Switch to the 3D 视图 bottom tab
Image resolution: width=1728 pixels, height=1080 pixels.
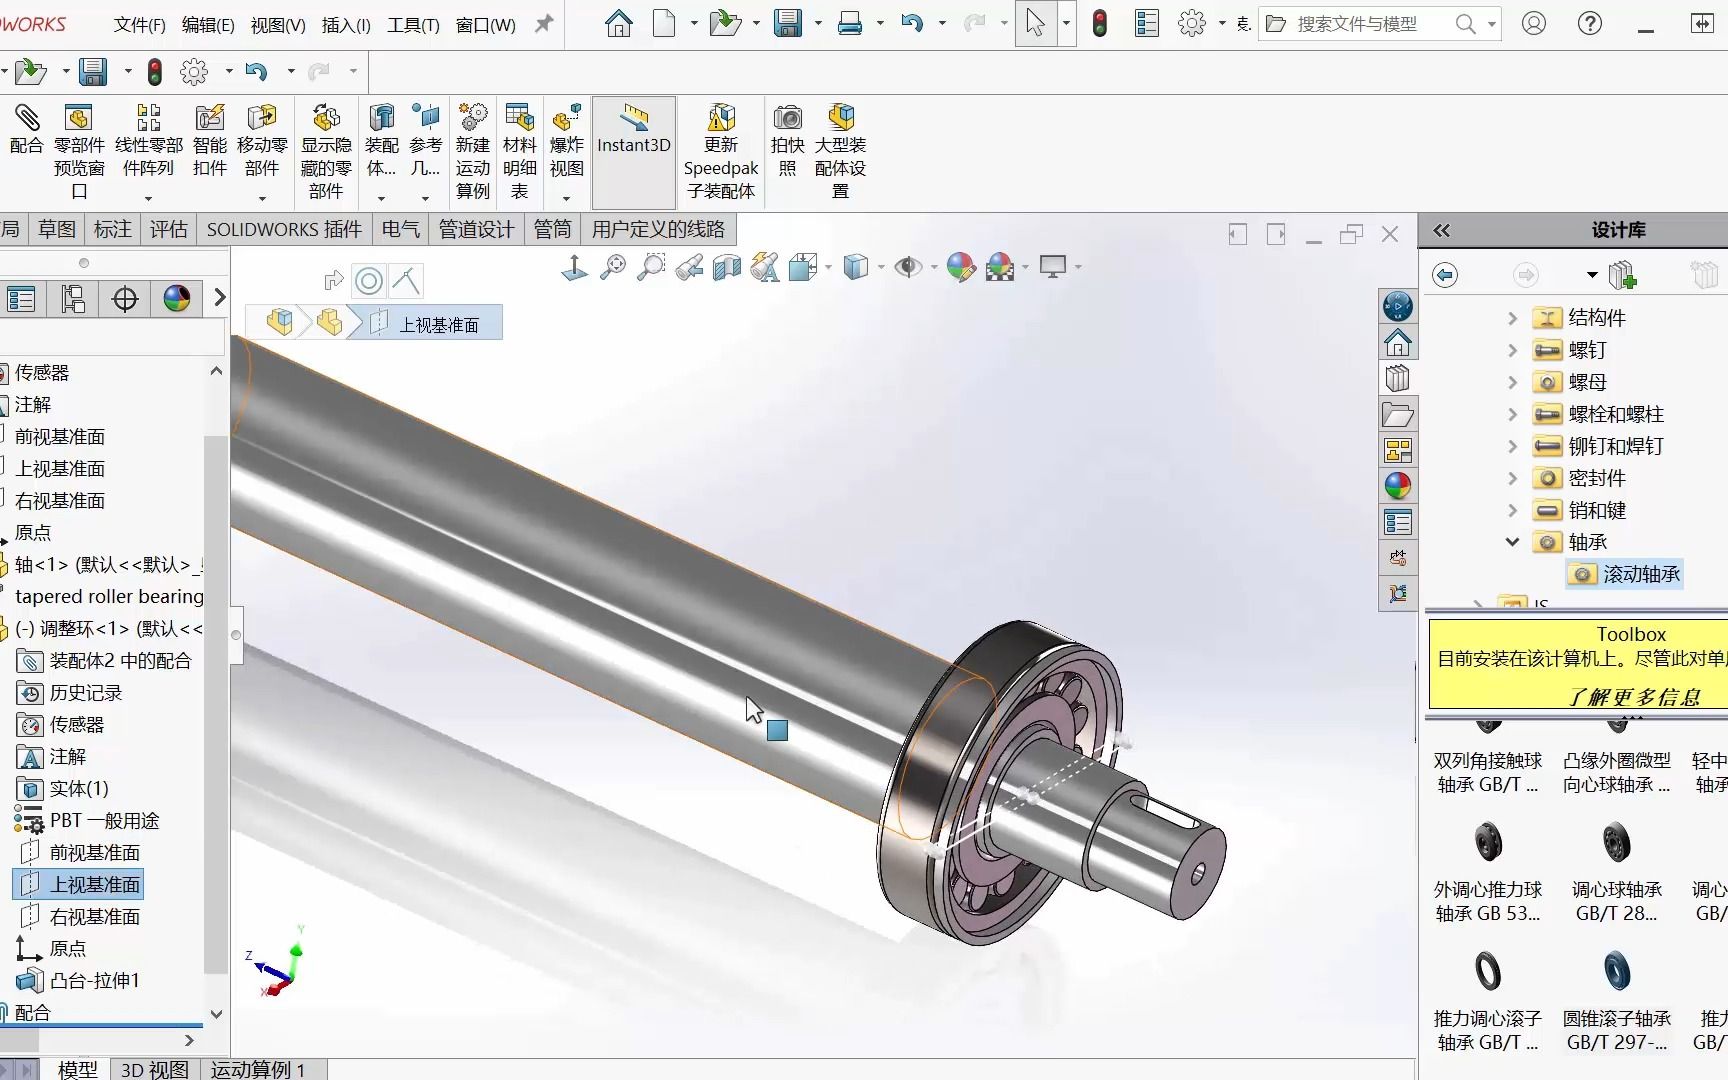coord(155,1069)
